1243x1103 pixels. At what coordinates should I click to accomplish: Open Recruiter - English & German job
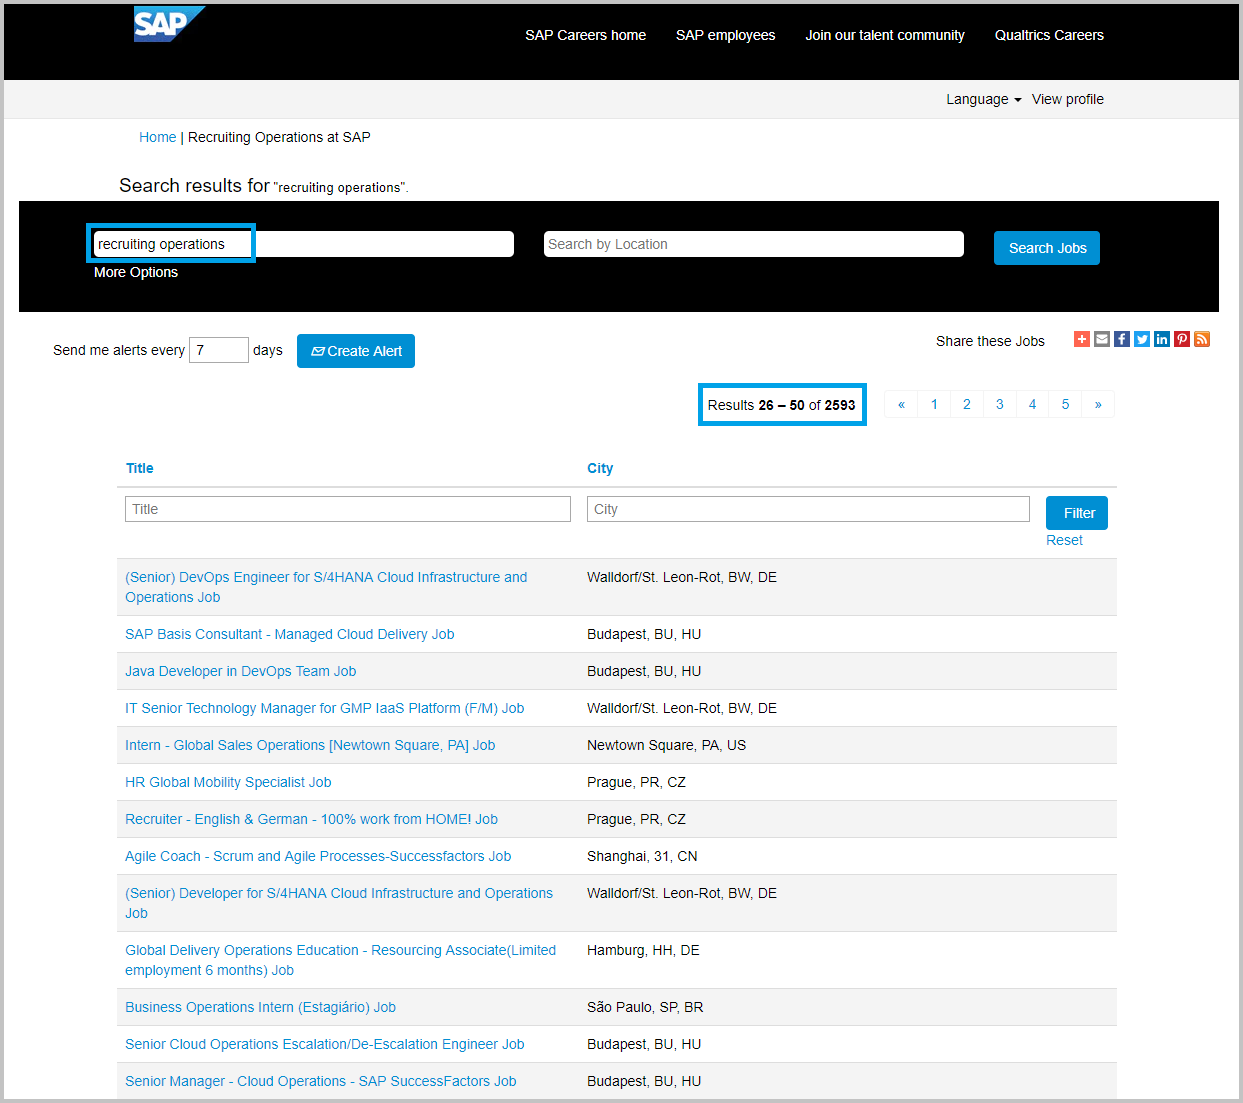tap(312, 819)
